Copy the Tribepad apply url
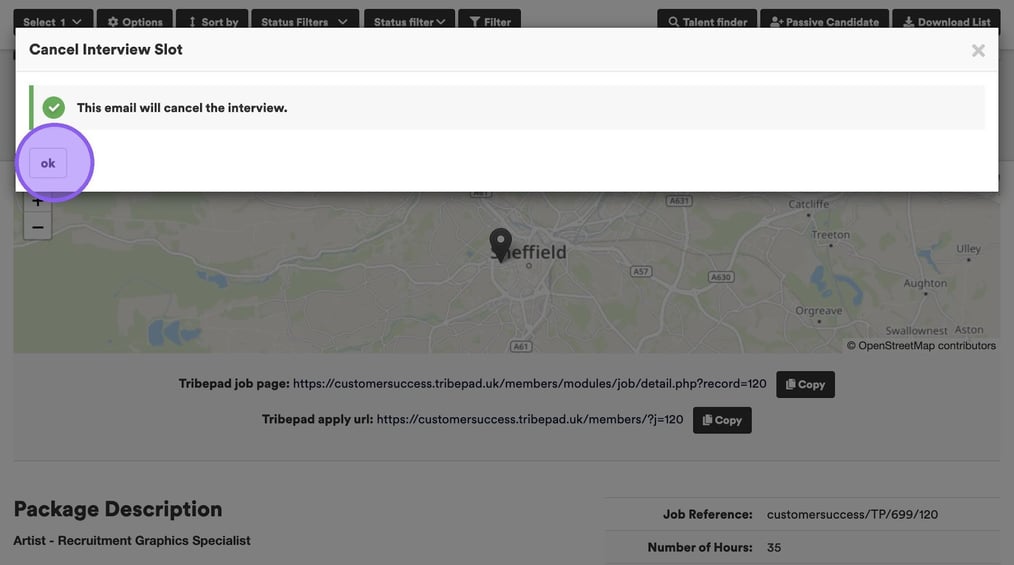1014x565 pixels. pos(721,420)
